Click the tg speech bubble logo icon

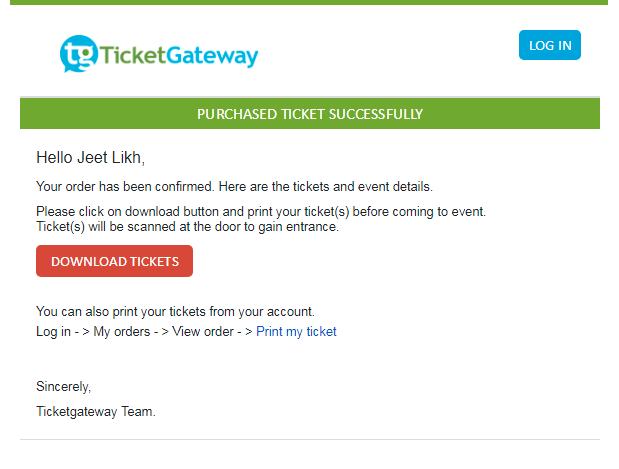click(x=79, y=54)
